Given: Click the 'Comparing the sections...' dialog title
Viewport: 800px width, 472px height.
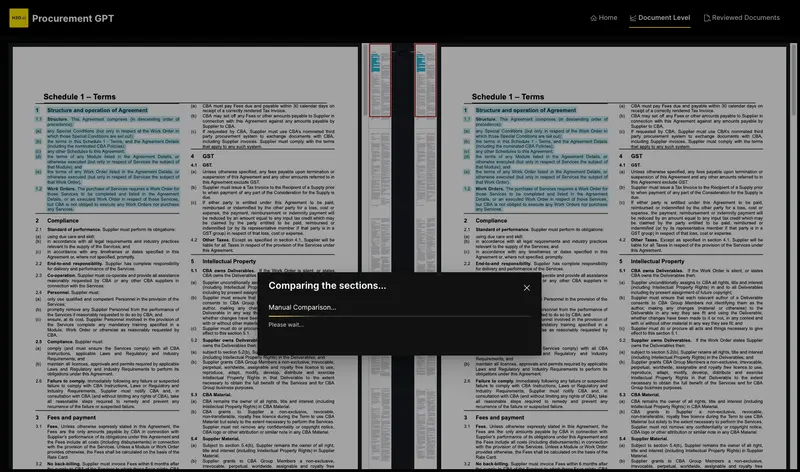Looking at the screenshot, I should 328,286.
